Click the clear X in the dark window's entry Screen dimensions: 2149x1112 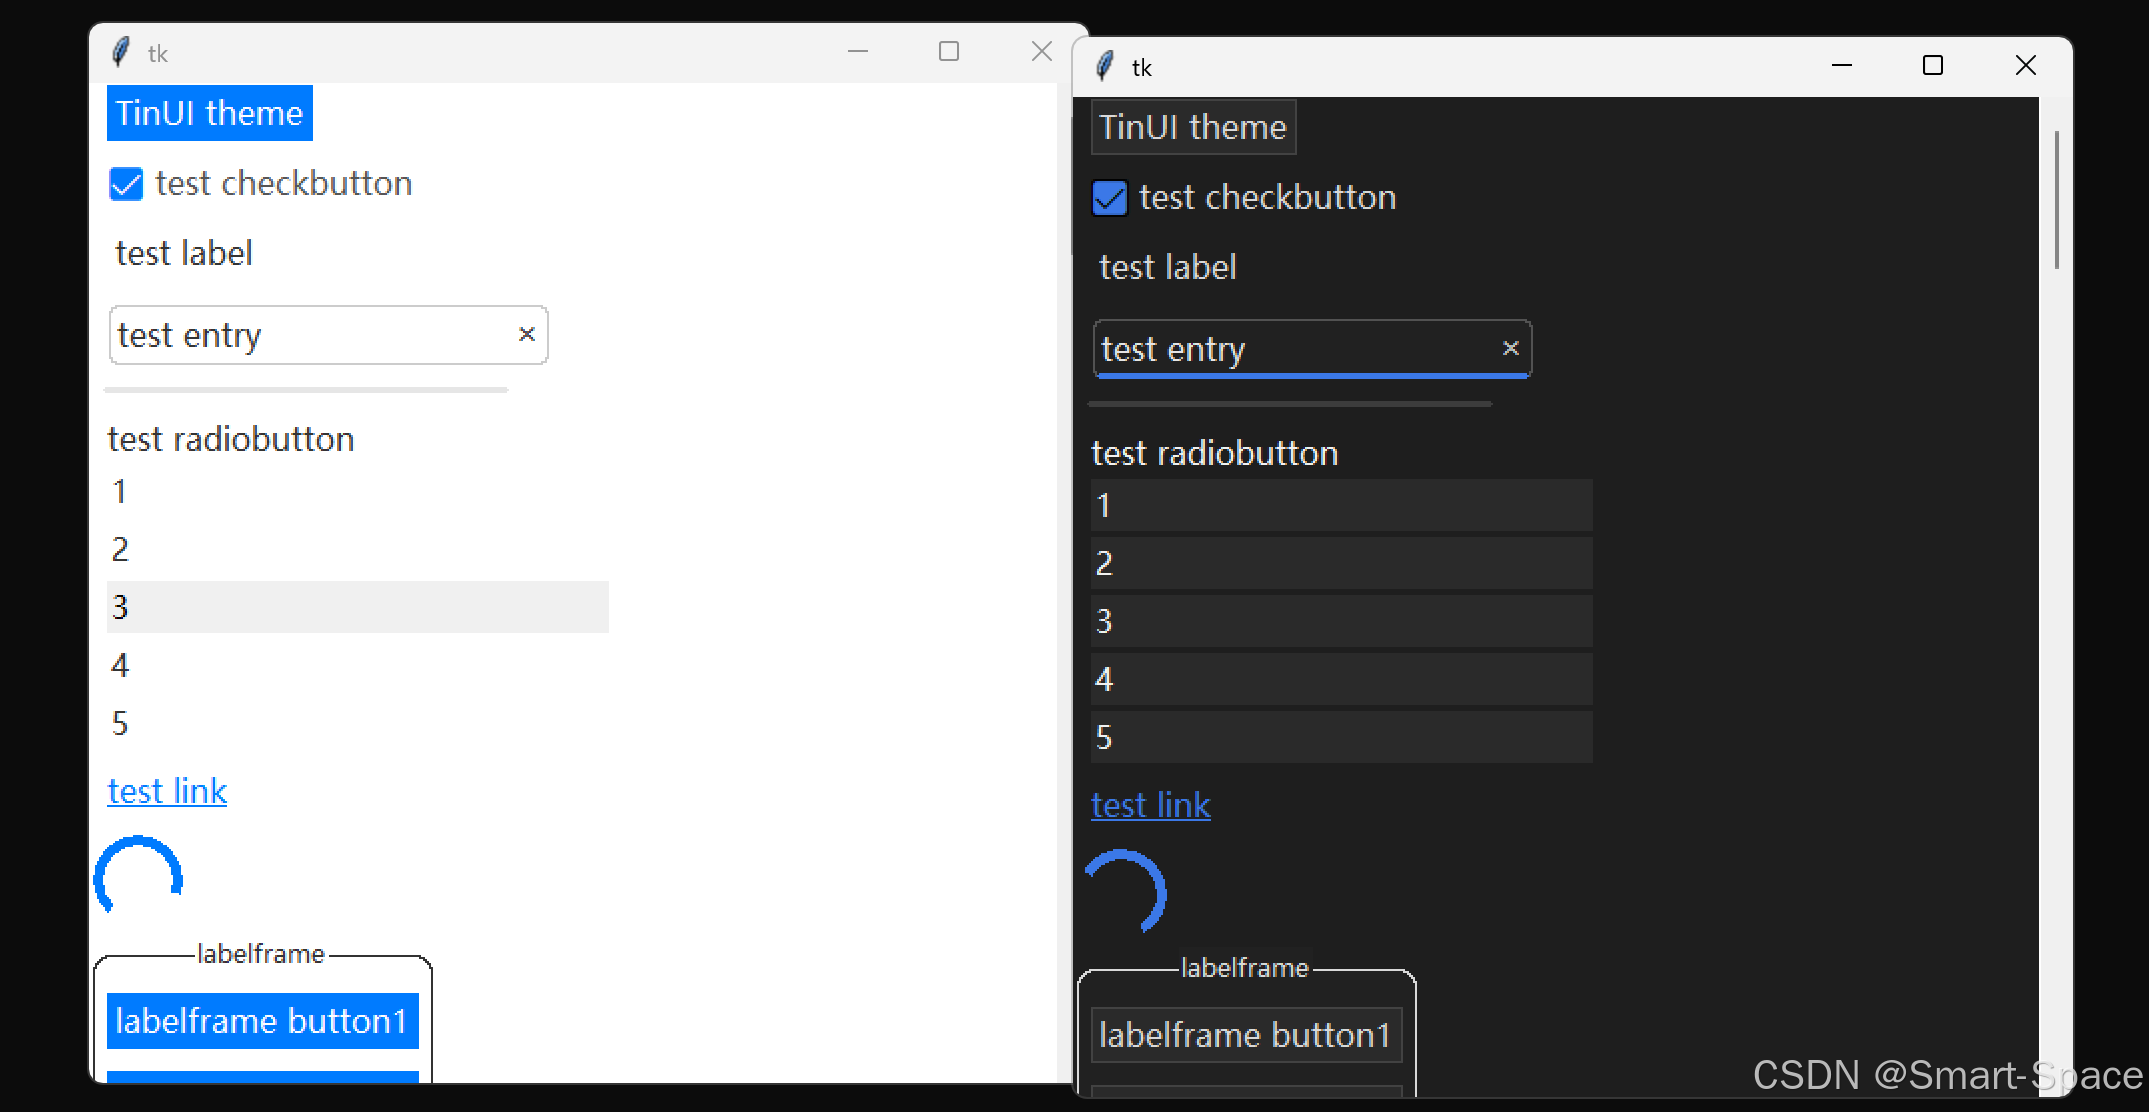pos(1510,348)
